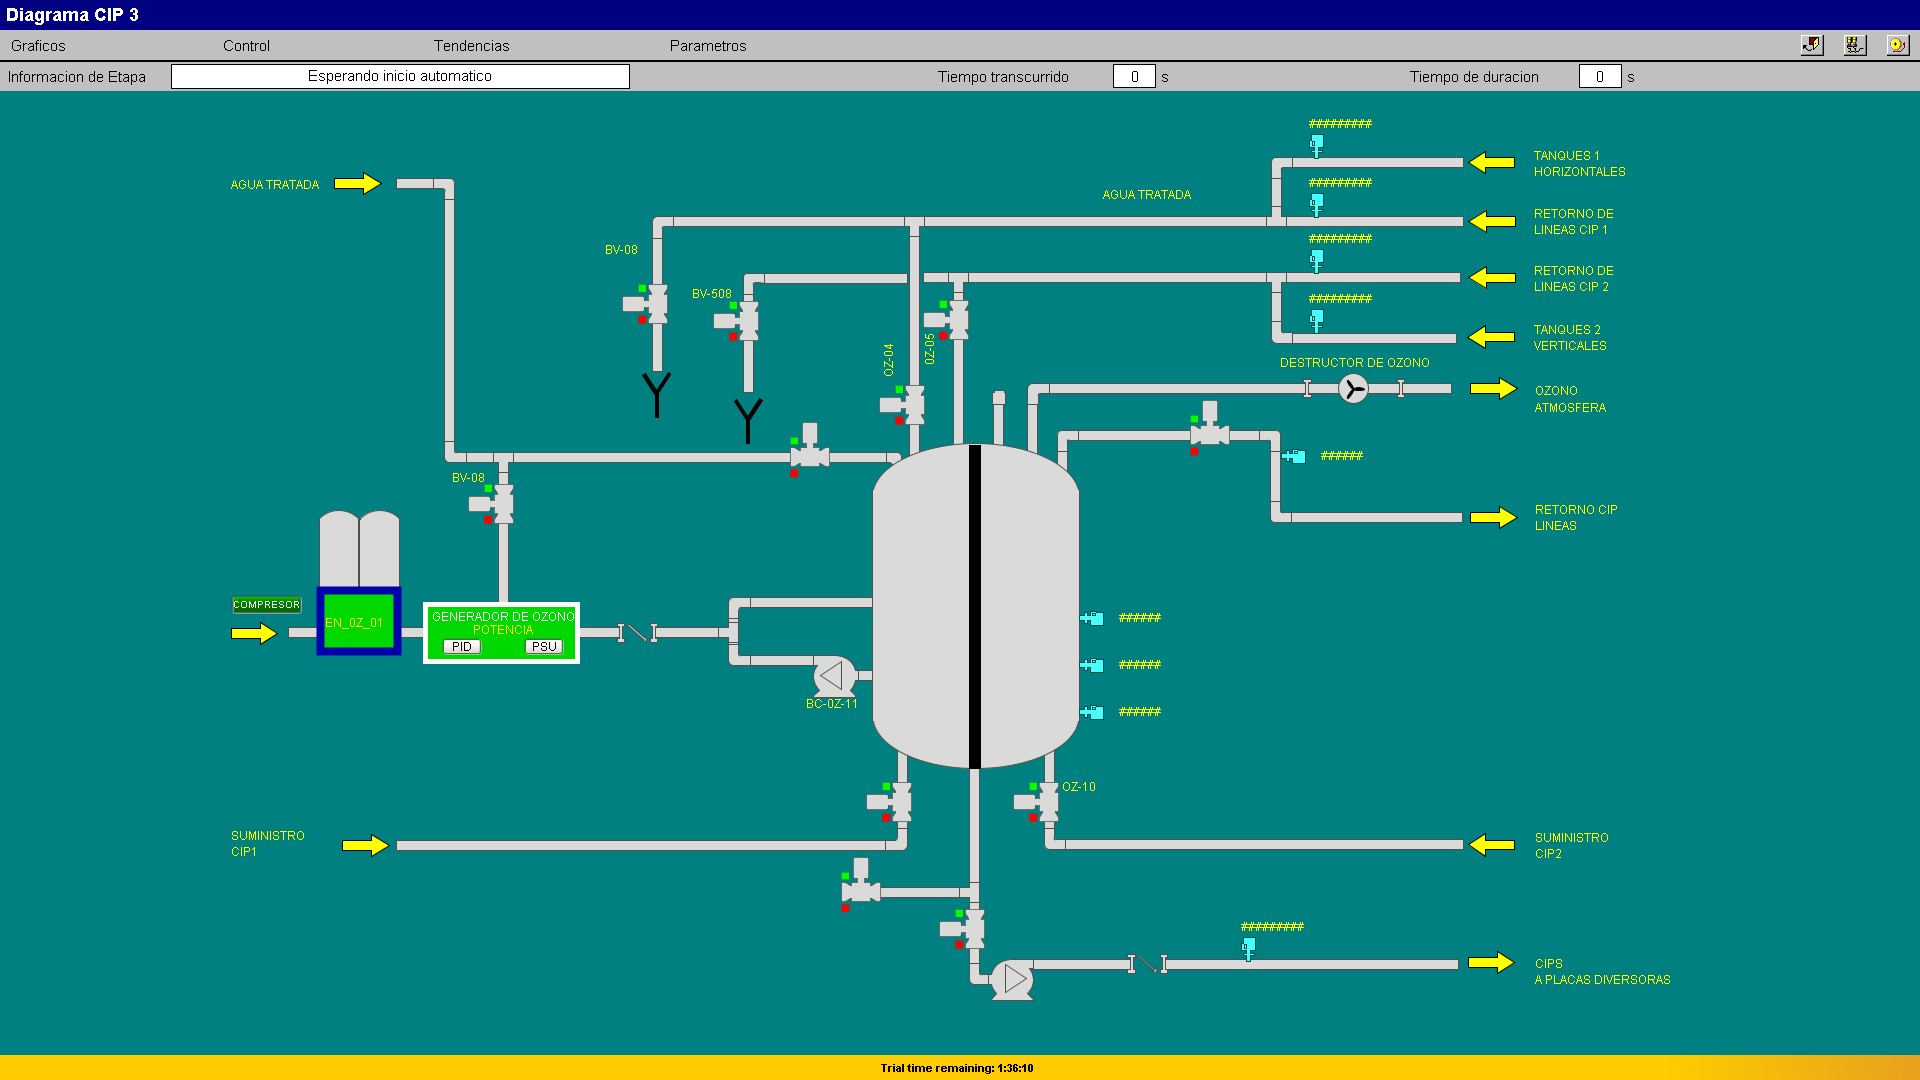Click the RETORNO CIP LINEAS label
1920x1080 pixels.
[x=1576, y=518]
